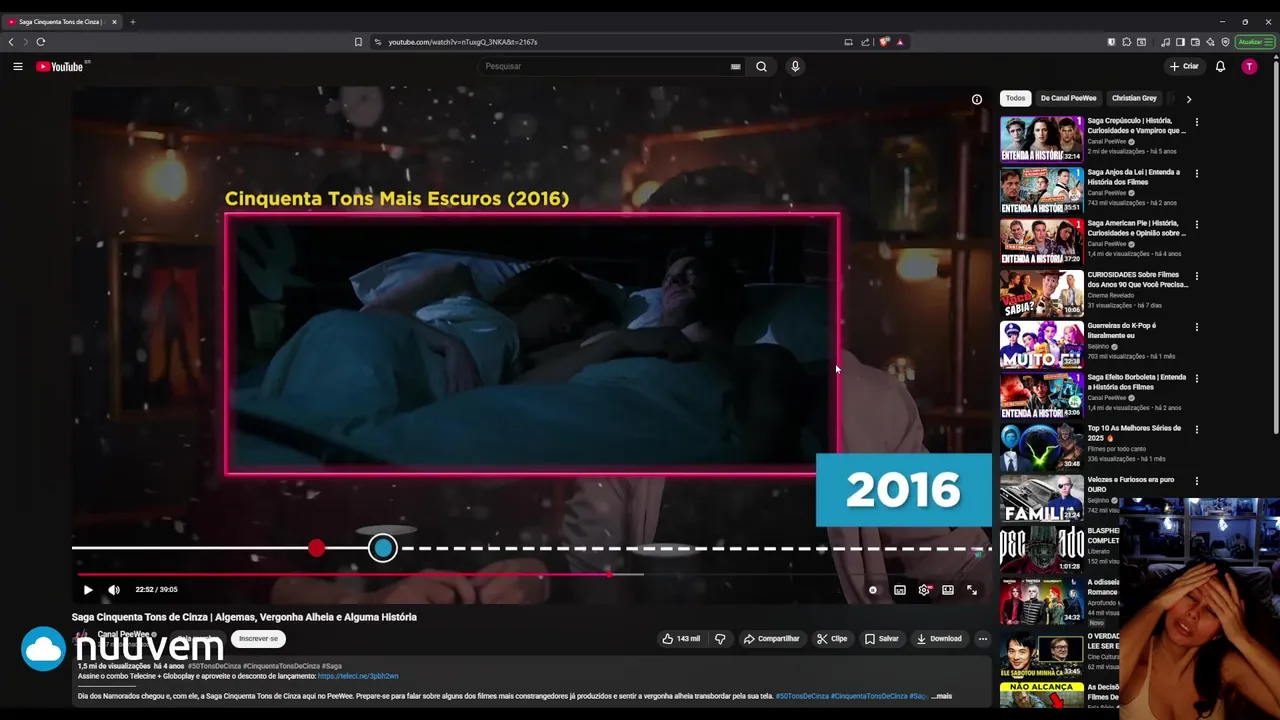Open Guerreiras do K-Pop video title
The image size is (1280, 720).
(x=1123, y=331)
